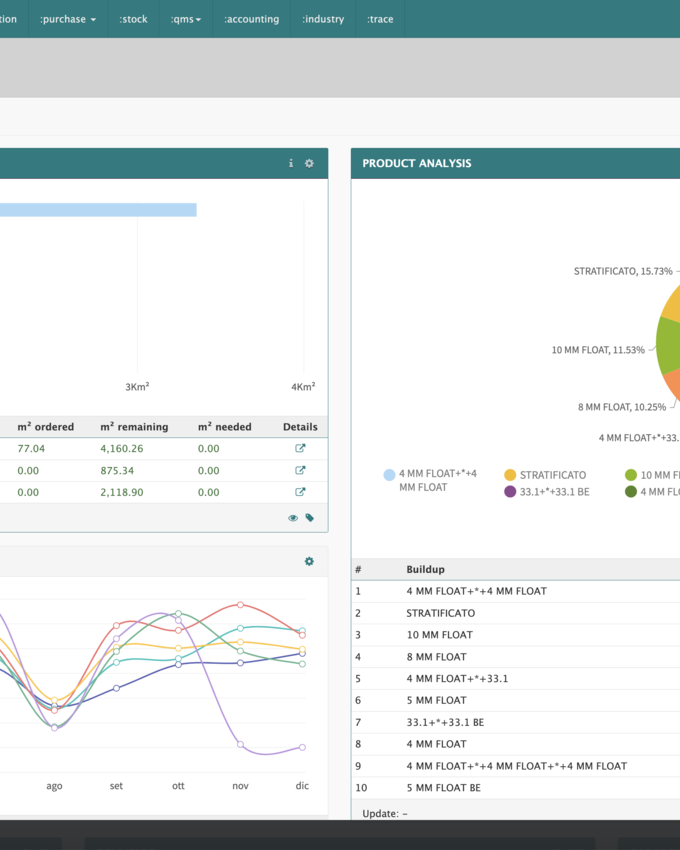Open settings gear in top-left panel header

click(x=309, y=163)
